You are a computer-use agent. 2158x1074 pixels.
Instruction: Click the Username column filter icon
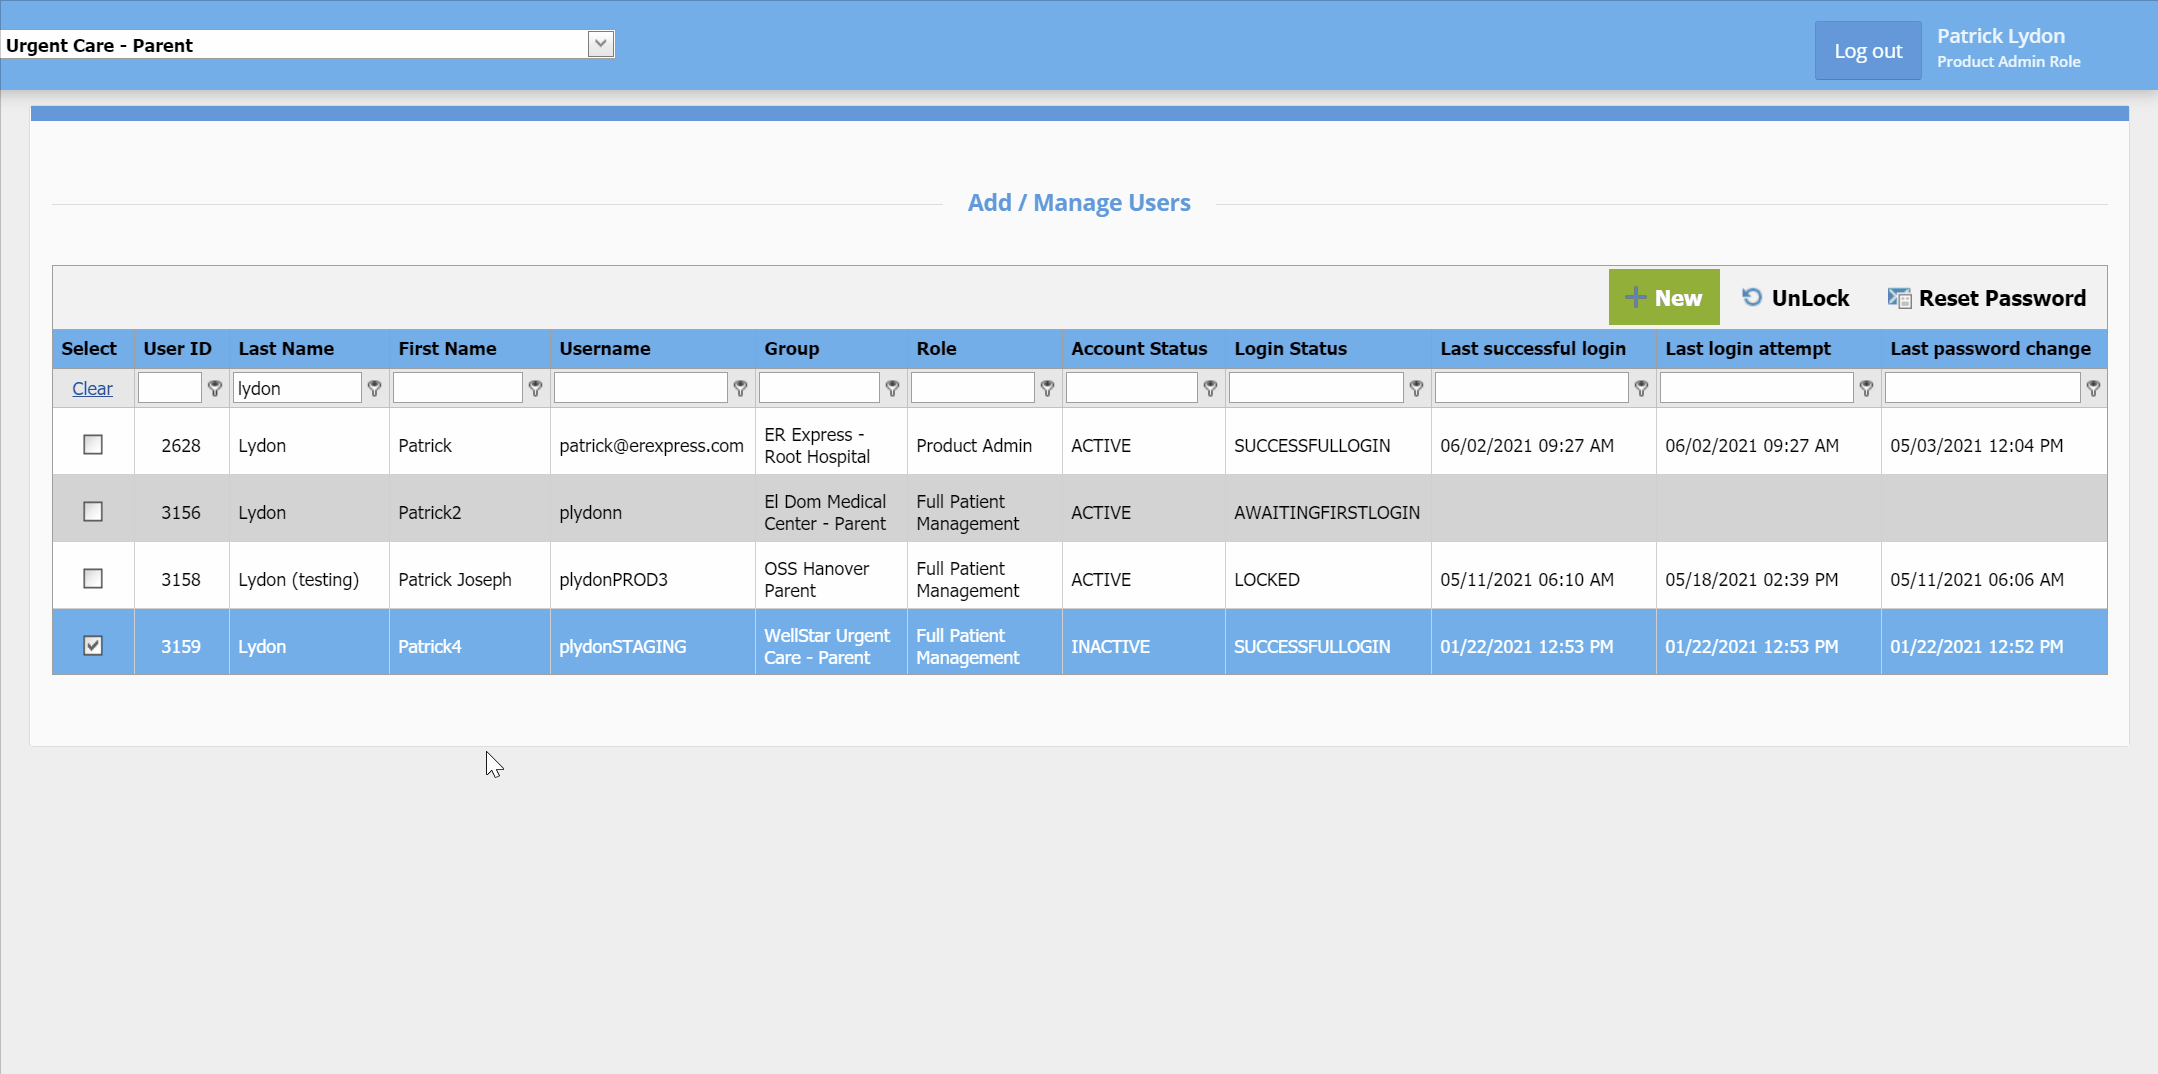pos(740,388)
